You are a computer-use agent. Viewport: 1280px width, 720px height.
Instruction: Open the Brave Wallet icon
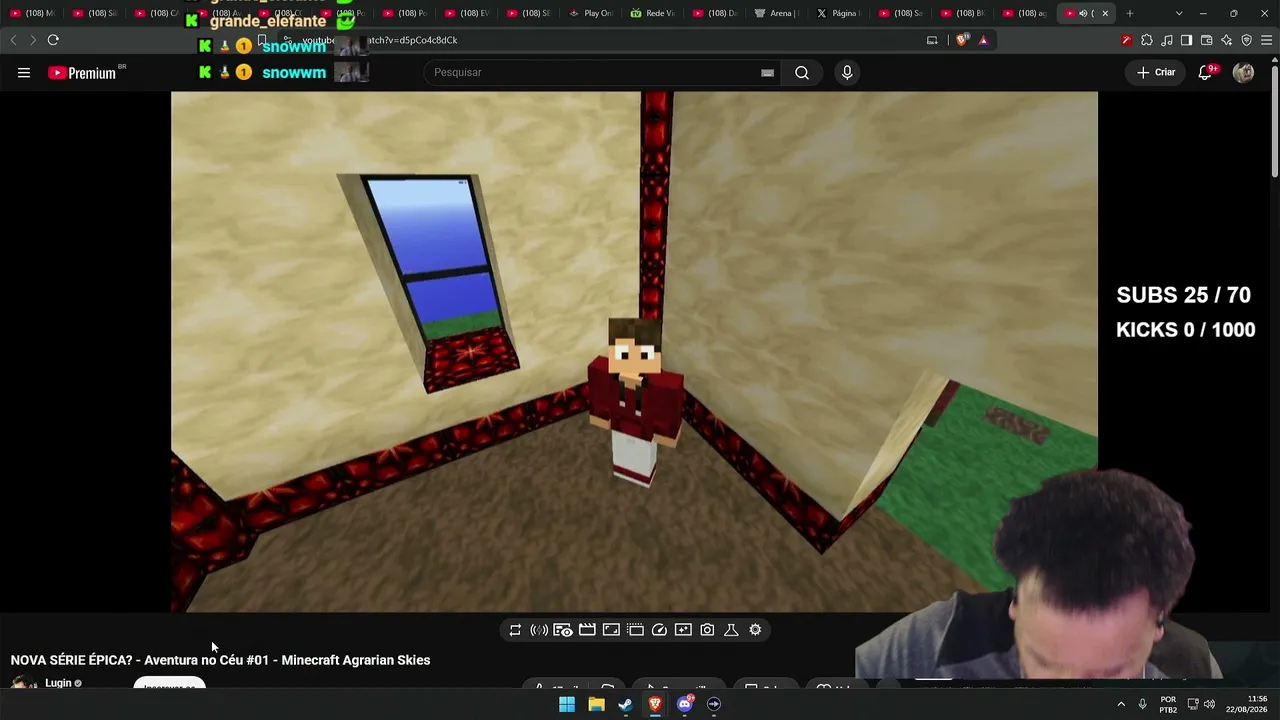point(1206,40)
